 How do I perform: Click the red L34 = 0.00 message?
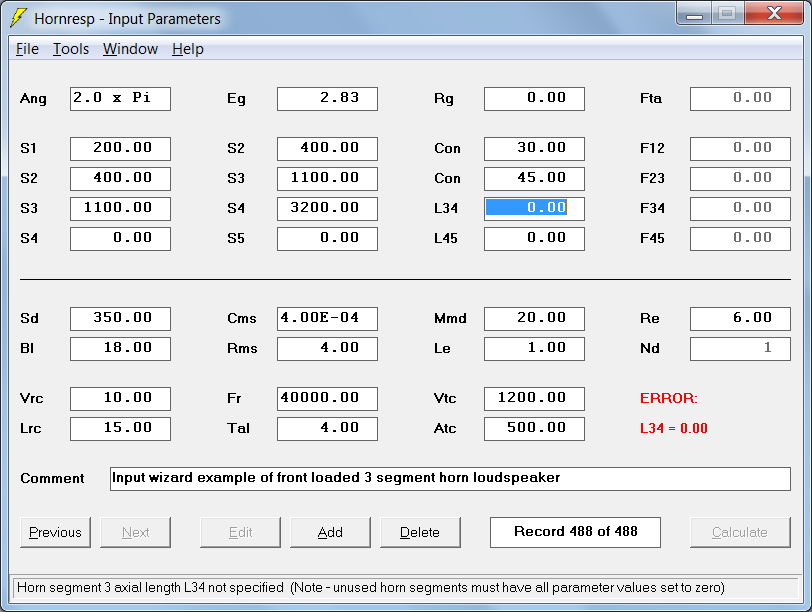(674, 429)
